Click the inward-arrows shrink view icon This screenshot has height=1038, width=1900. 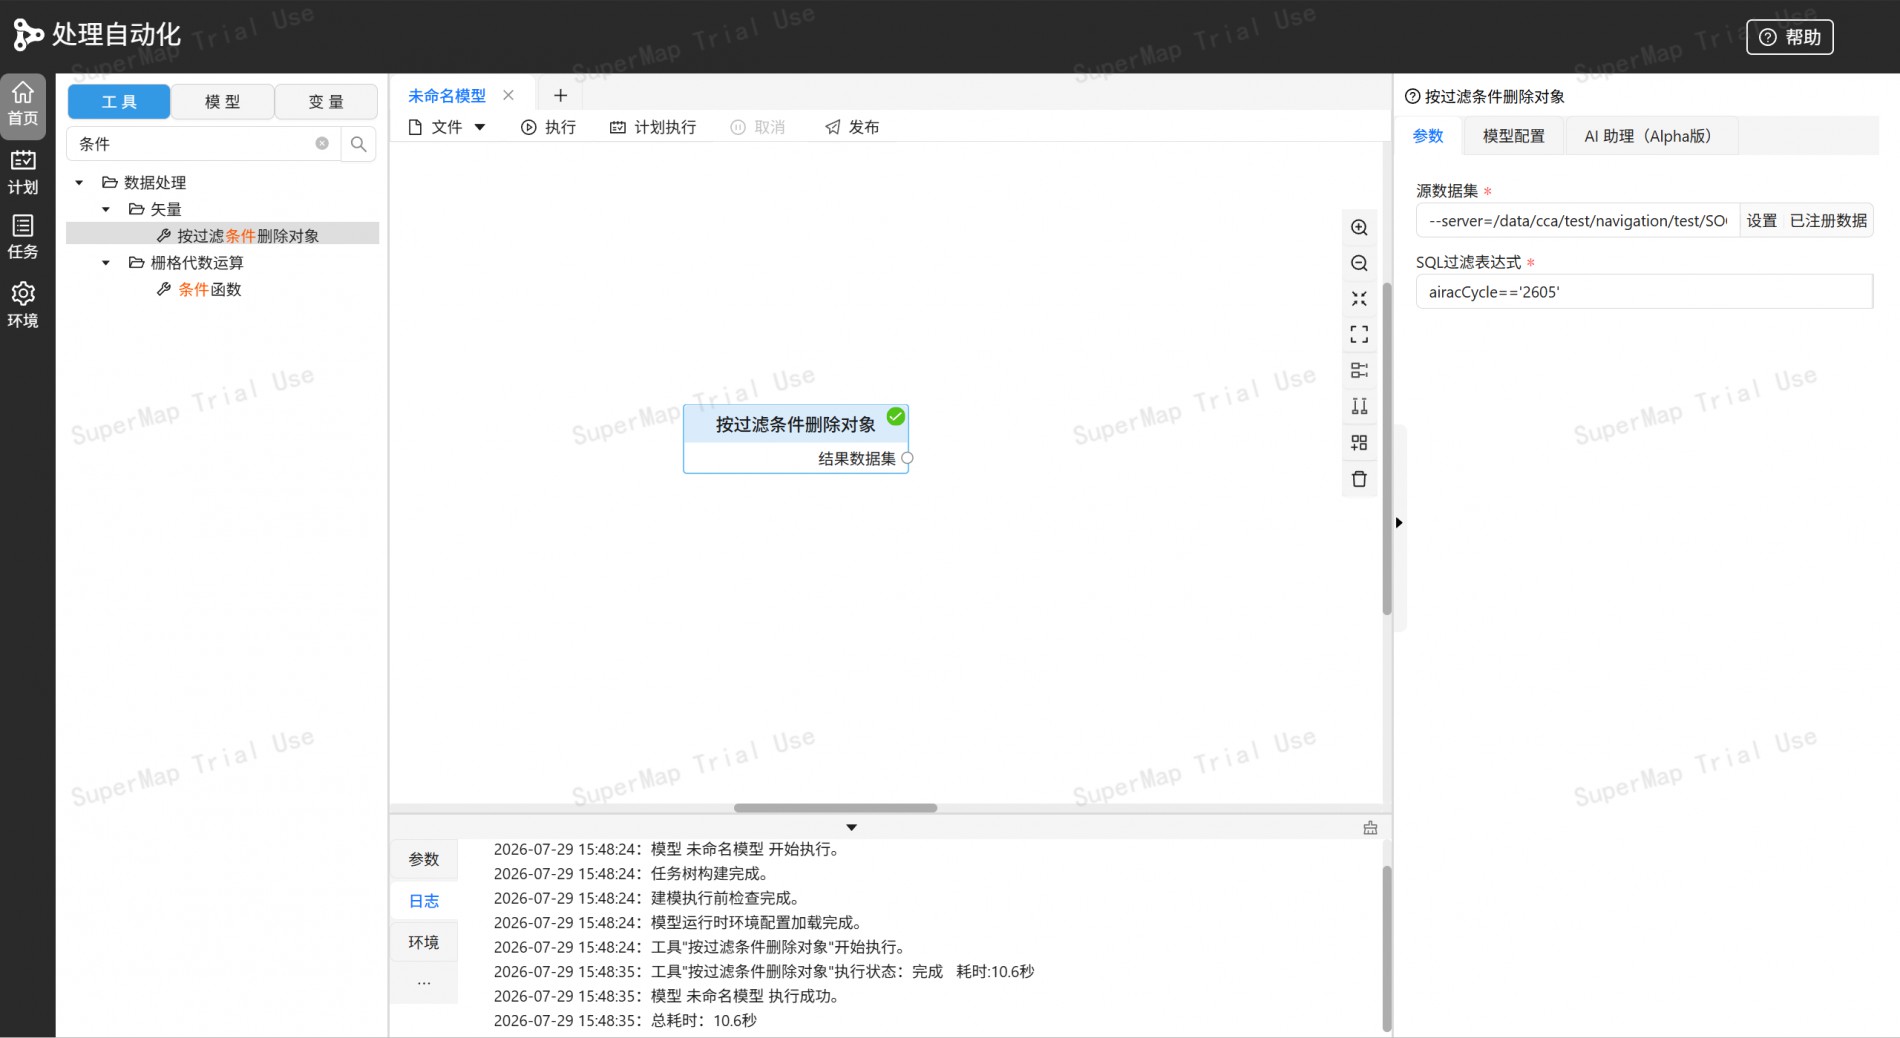coord(1359,299)
